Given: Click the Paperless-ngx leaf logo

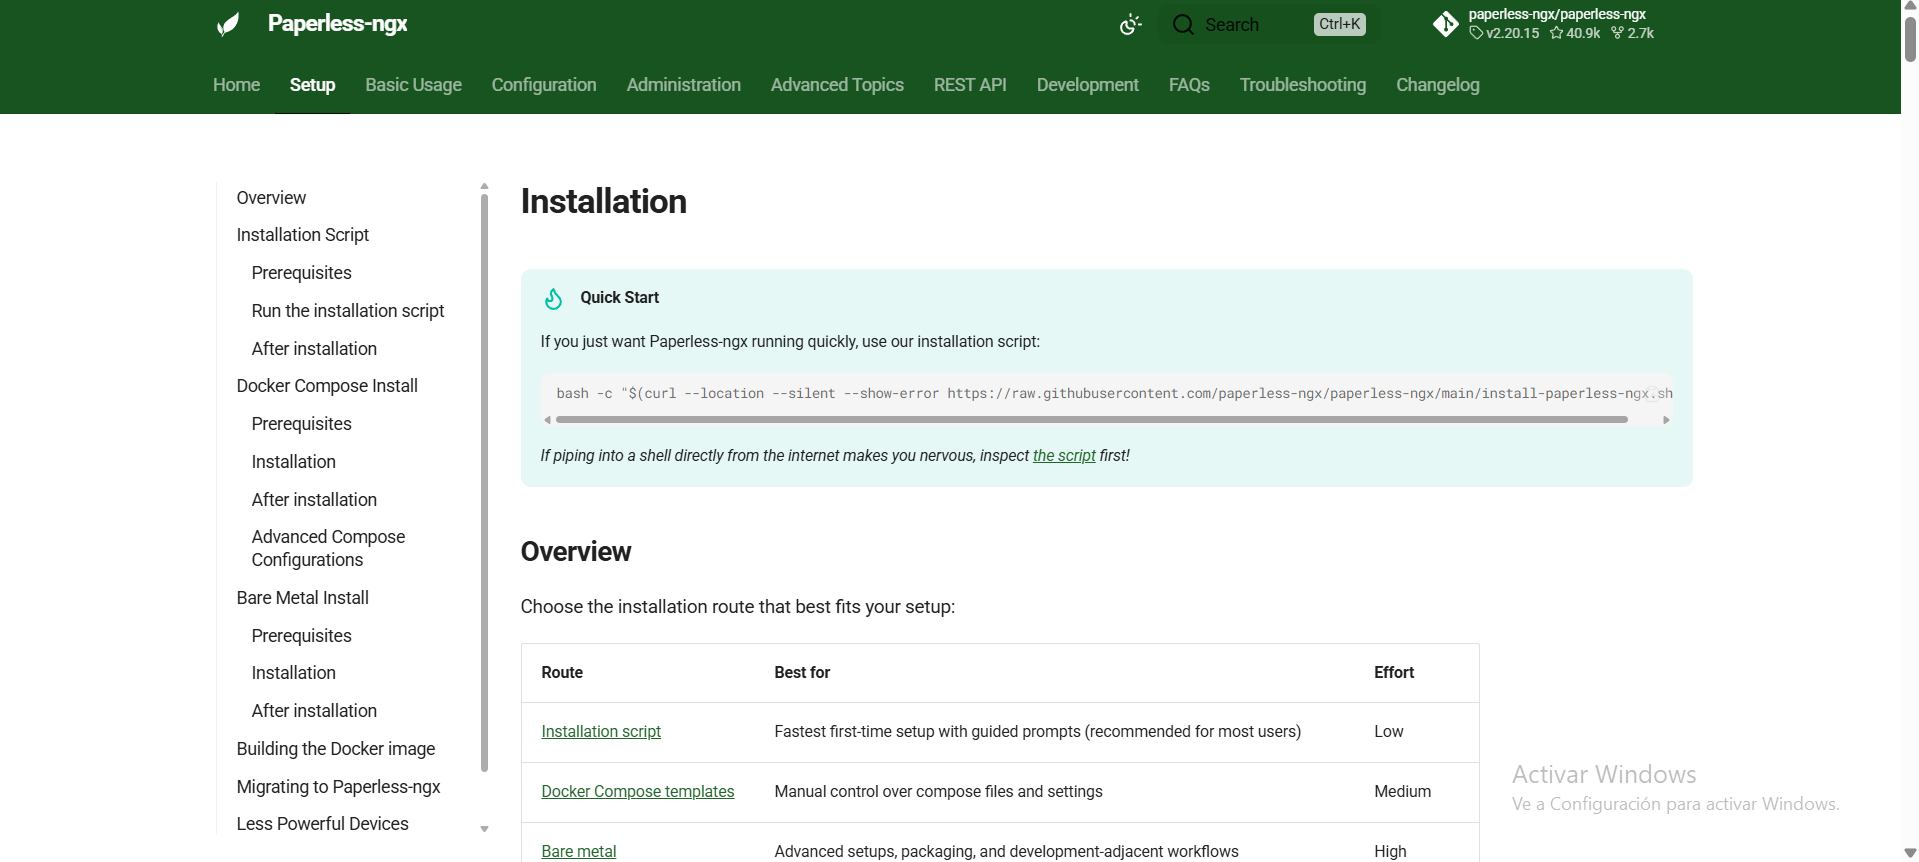Looking at the screenshot, I should pos(228,24).
